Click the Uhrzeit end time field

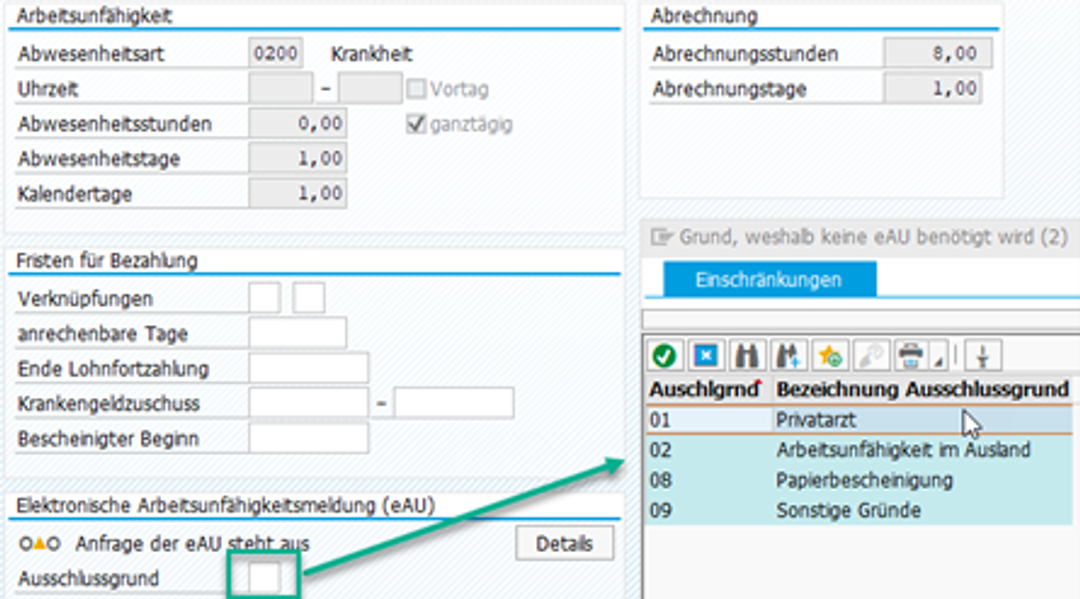(371, 89)
